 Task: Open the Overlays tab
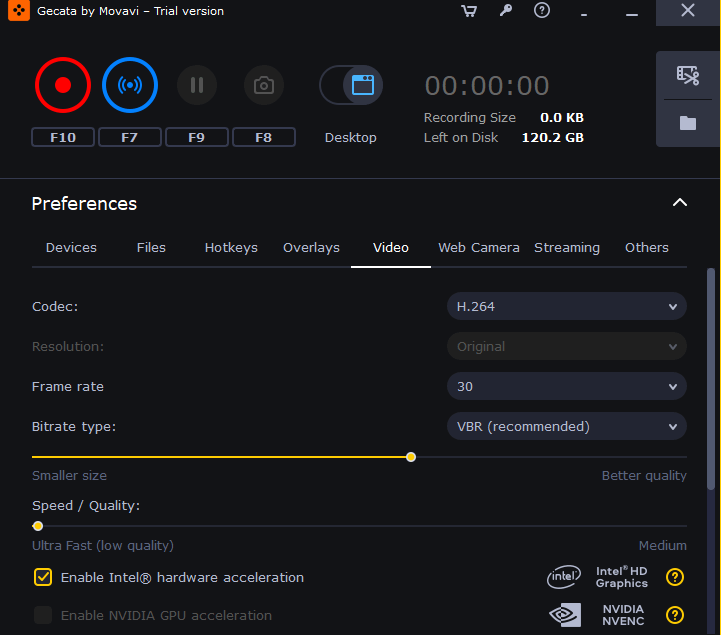click(311, 248)
